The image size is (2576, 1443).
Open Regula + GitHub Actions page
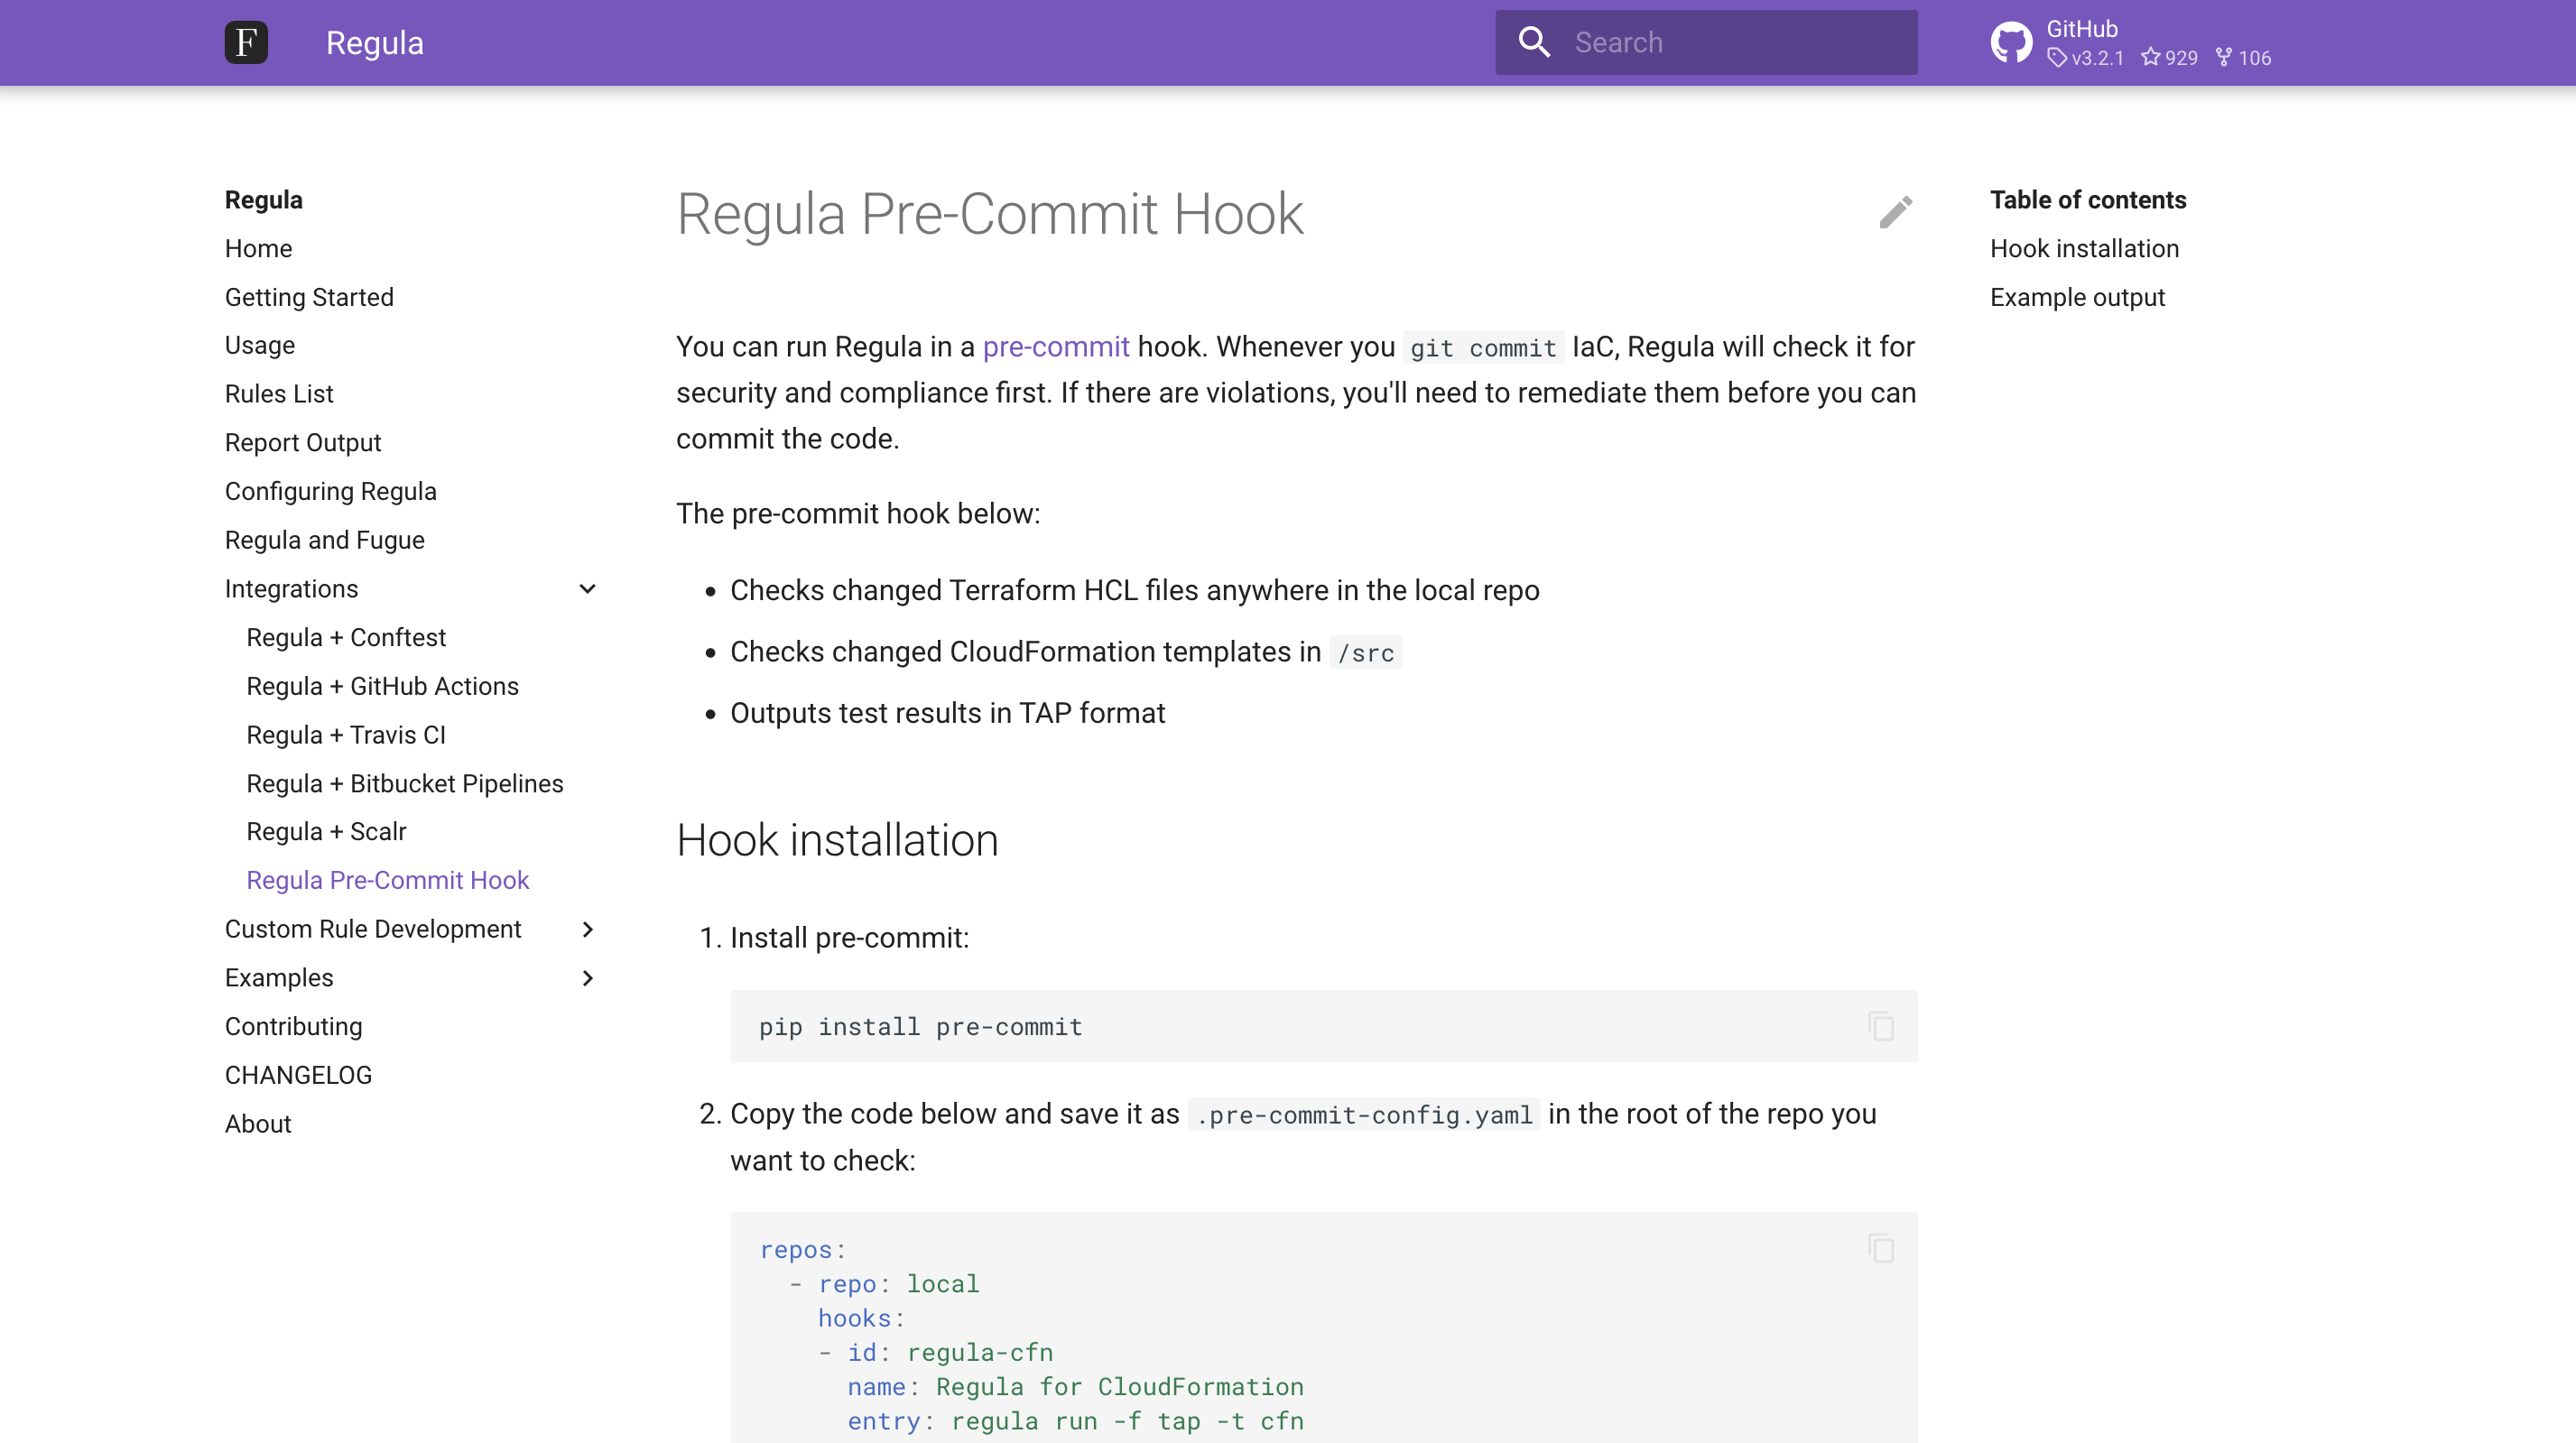[x=383, y=686]
